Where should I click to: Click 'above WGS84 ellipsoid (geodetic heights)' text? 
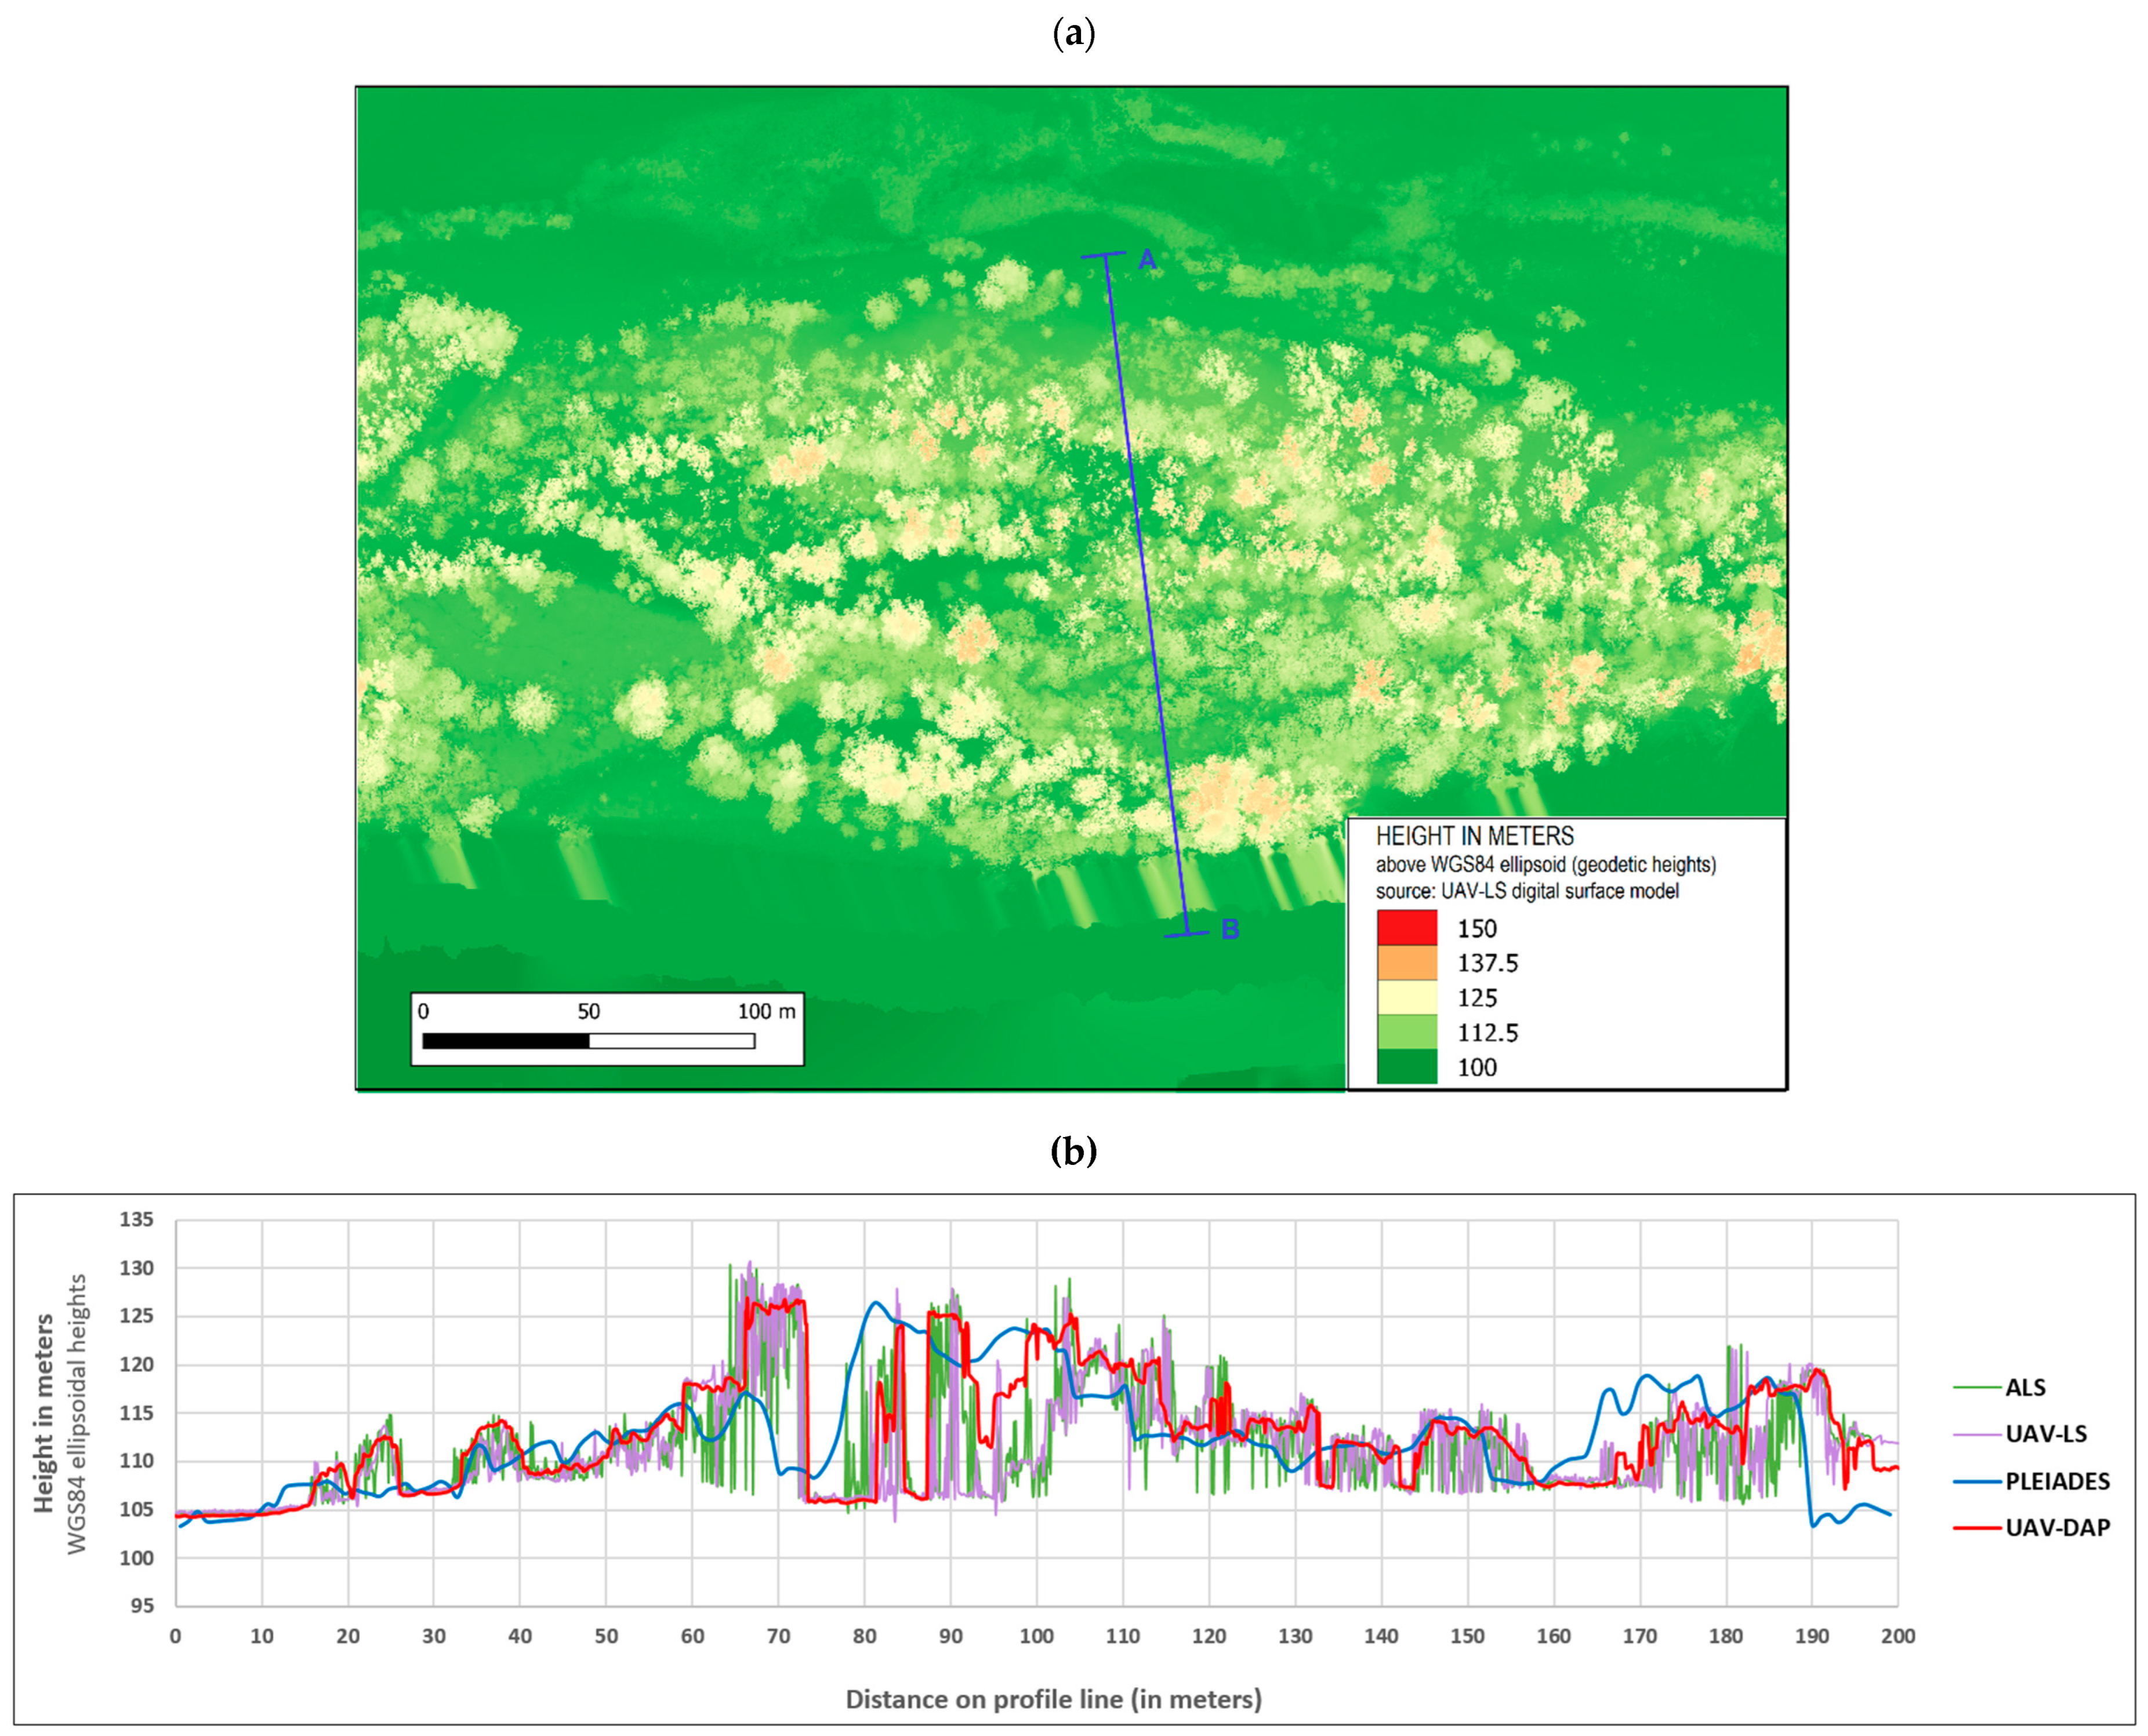1546,864
